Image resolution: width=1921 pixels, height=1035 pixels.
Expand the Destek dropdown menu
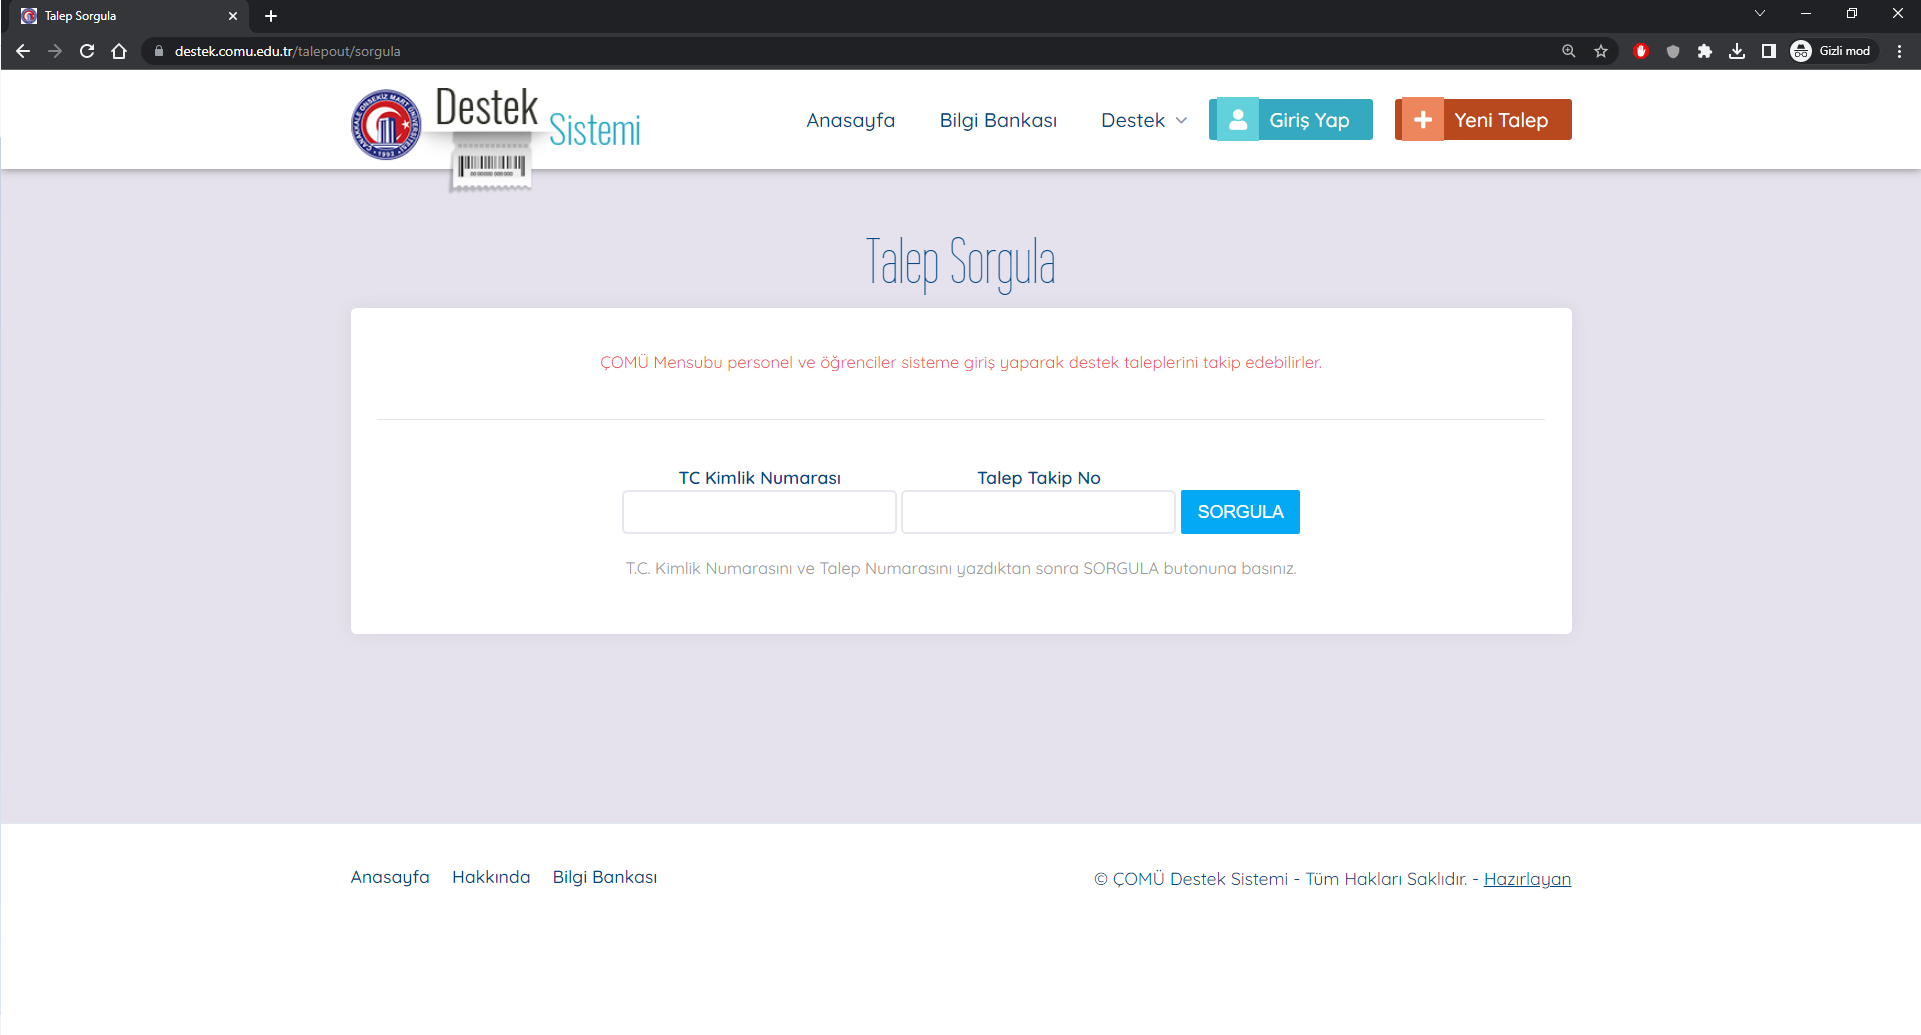(x=1144, y=120)
